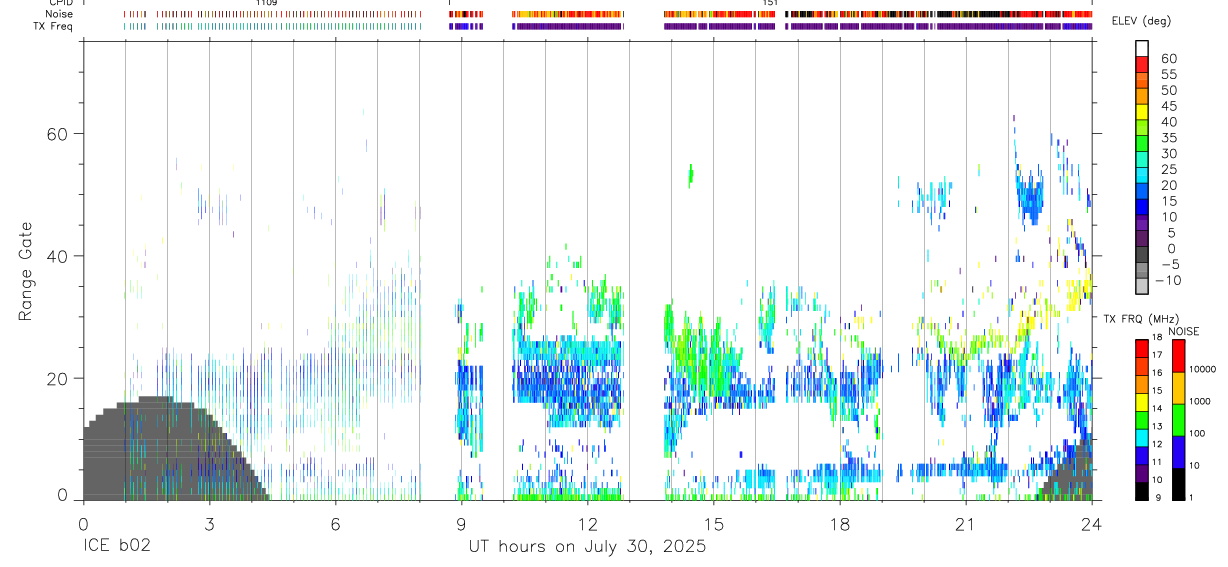
Task: Click the "10000" label on the NOISE colorbar
Action: pos(1202,370)
